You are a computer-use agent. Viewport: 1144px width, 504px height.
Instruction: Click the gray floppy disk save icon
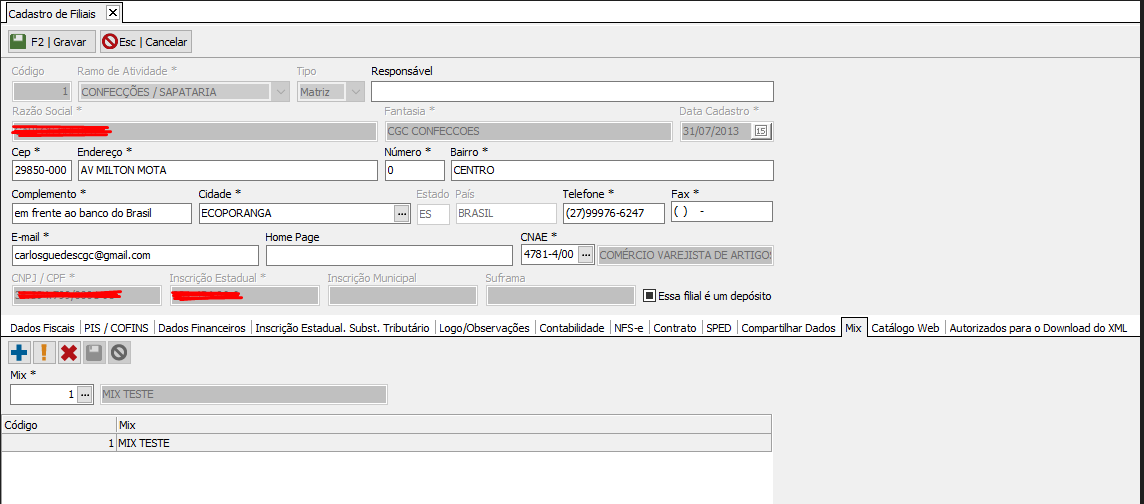[x=94, y=352]
